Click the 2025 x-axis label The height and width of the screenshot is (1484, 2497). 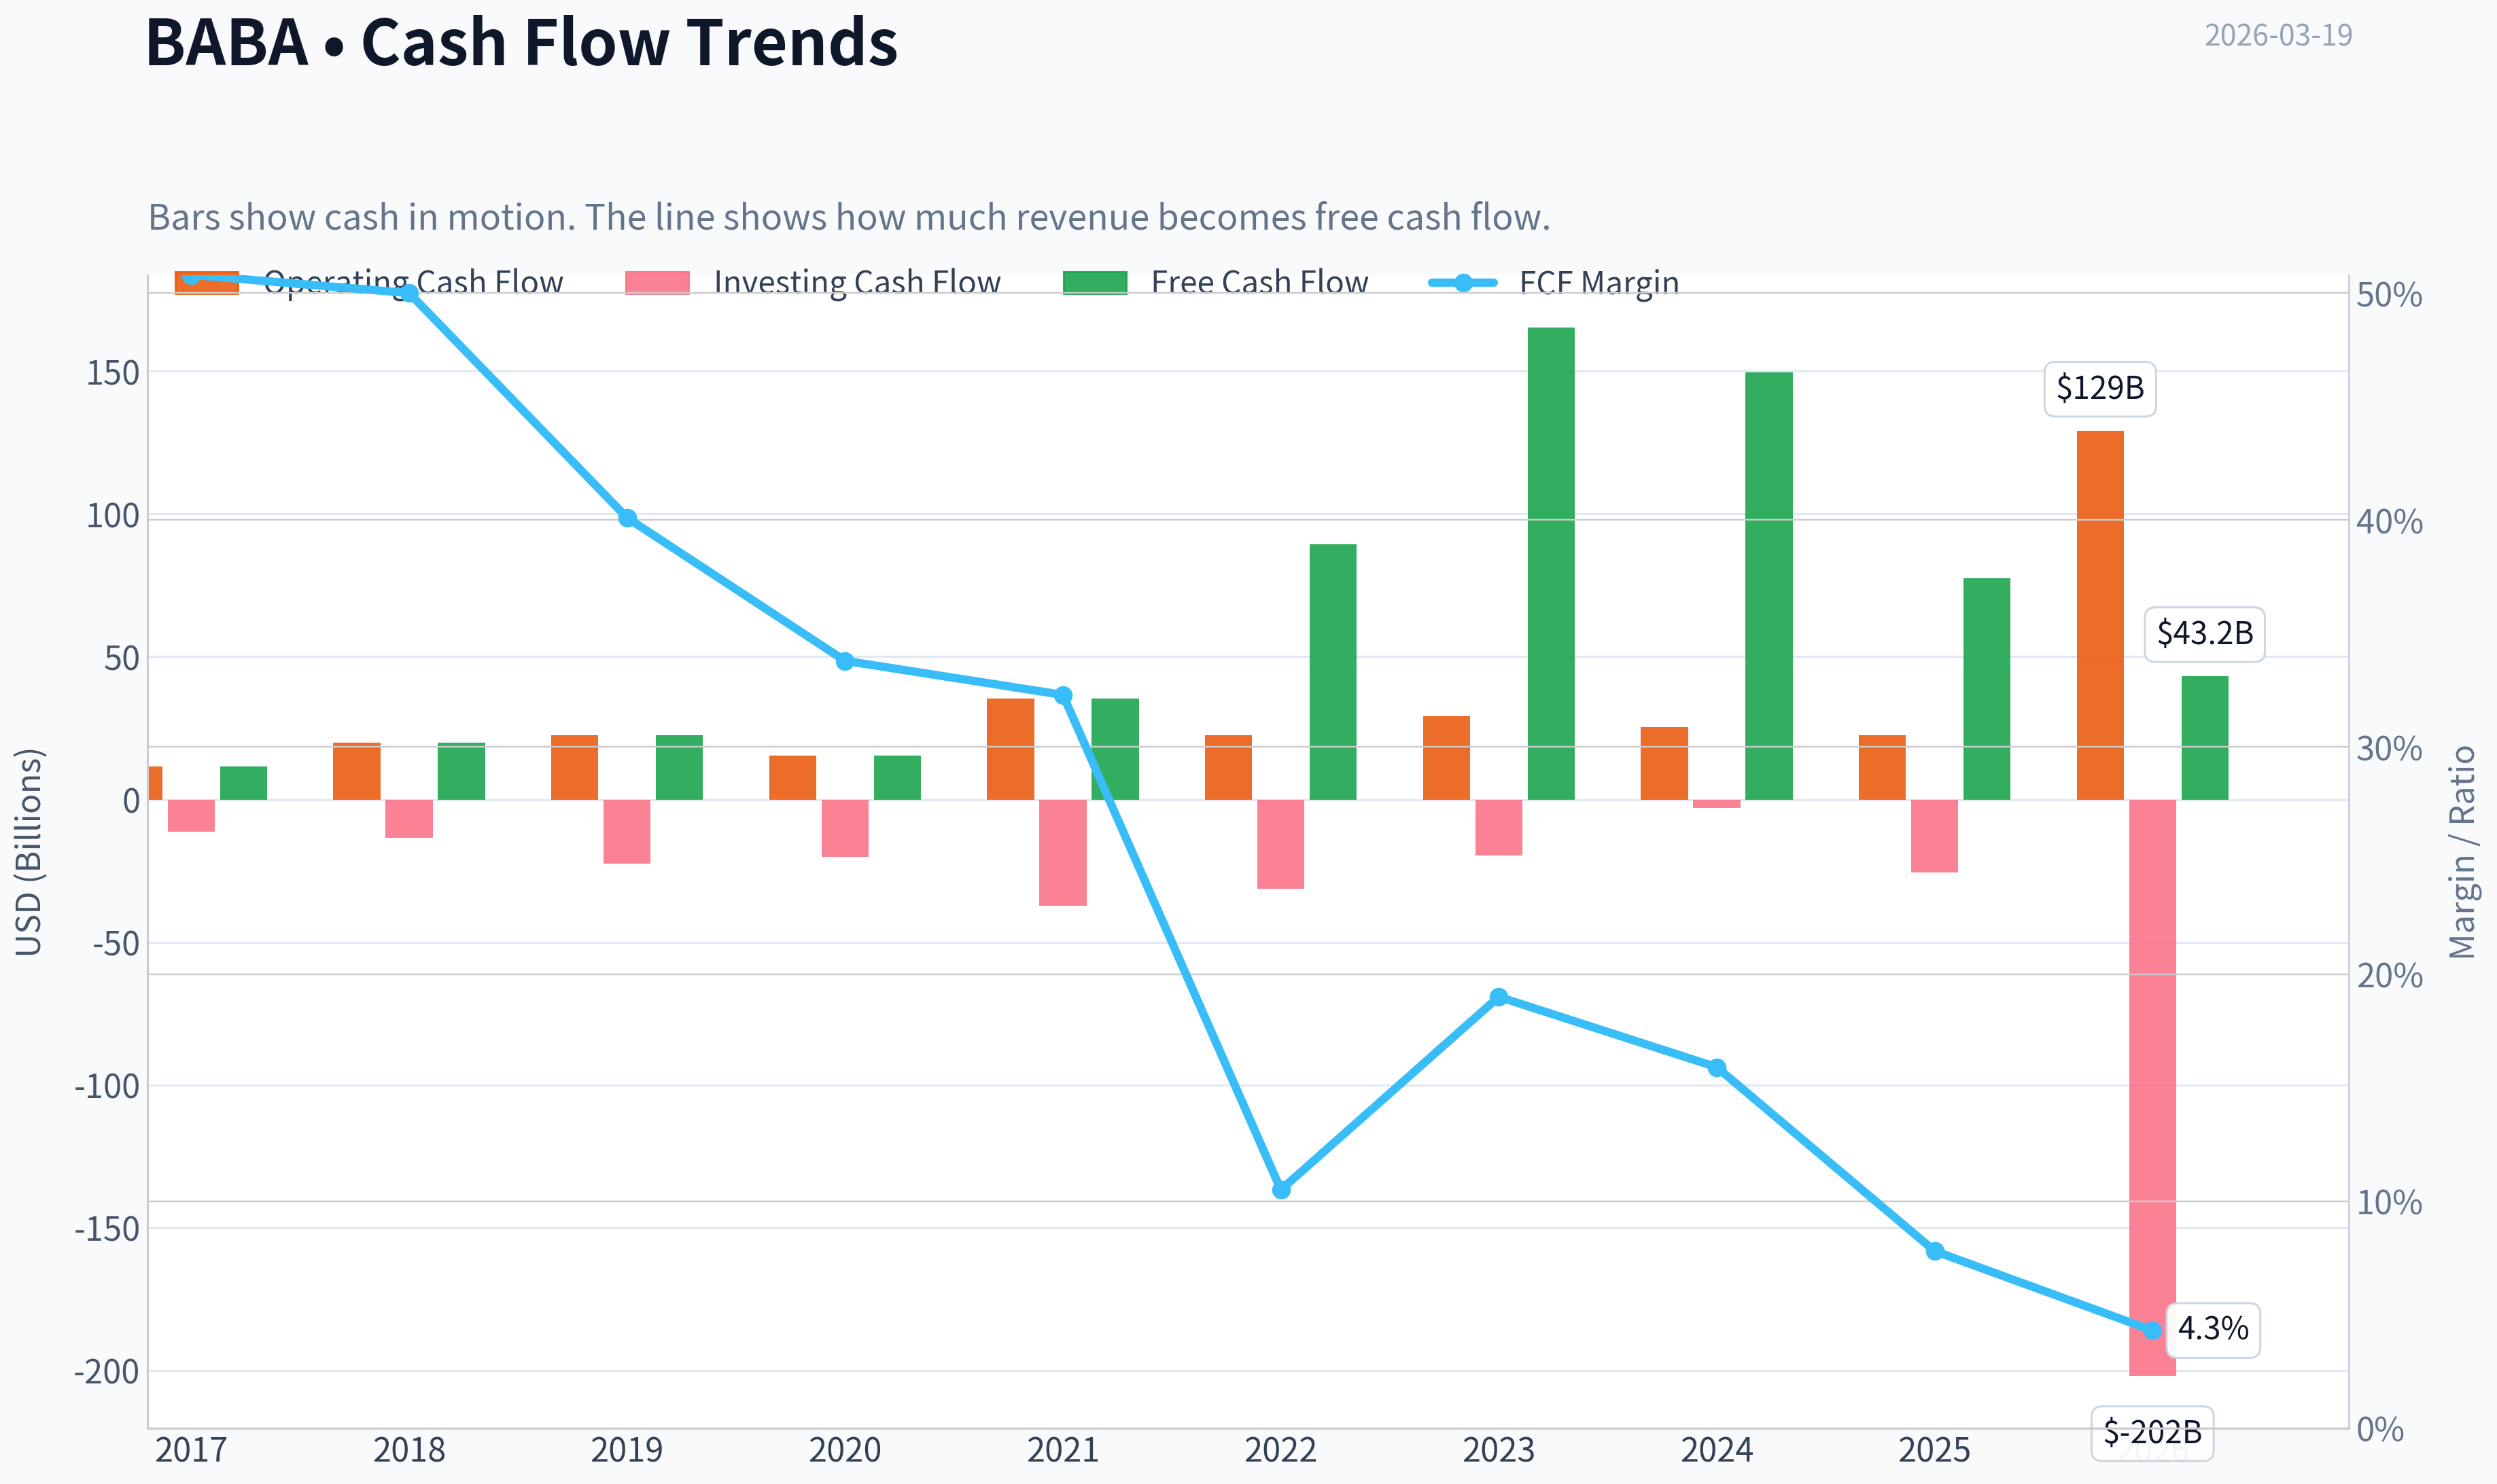pyautogui.click(x=1935, y=1450)
